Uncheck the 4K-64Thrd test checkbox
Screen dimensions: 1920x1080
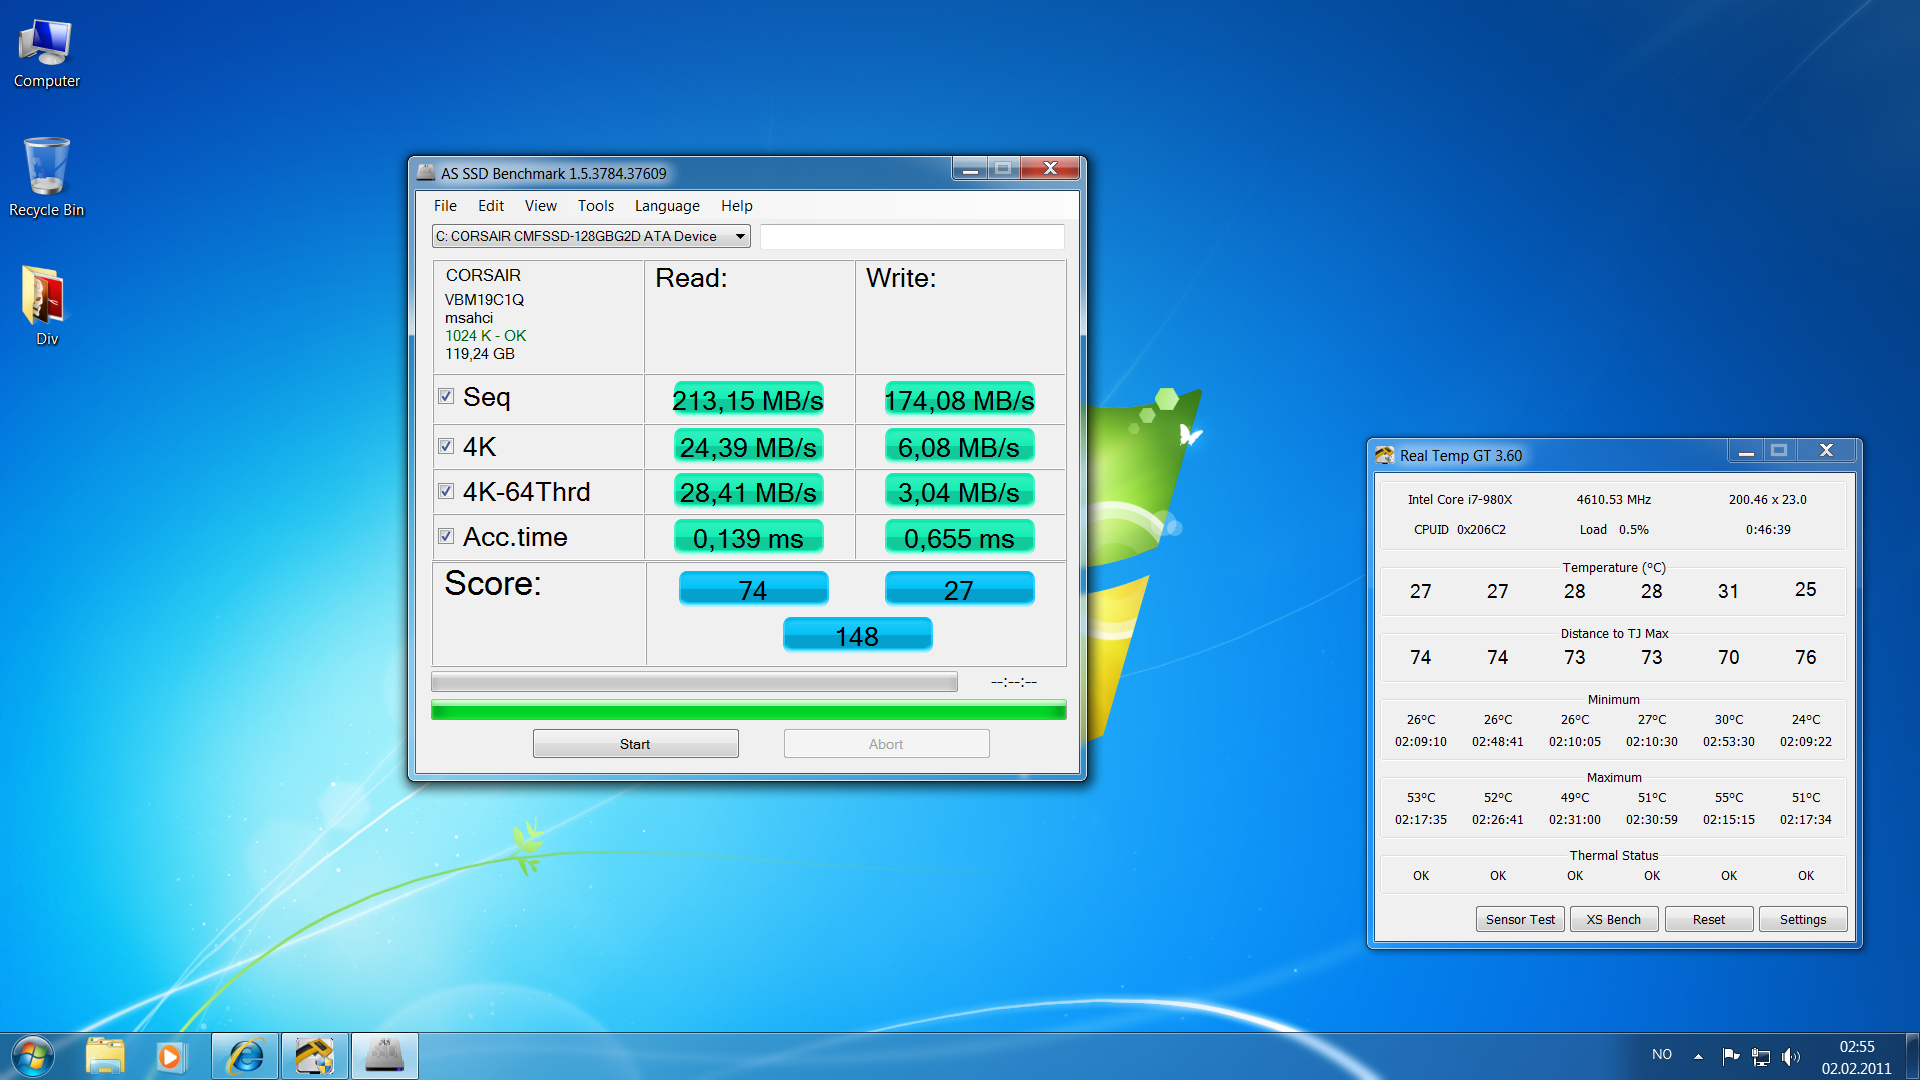click(446, 491)
